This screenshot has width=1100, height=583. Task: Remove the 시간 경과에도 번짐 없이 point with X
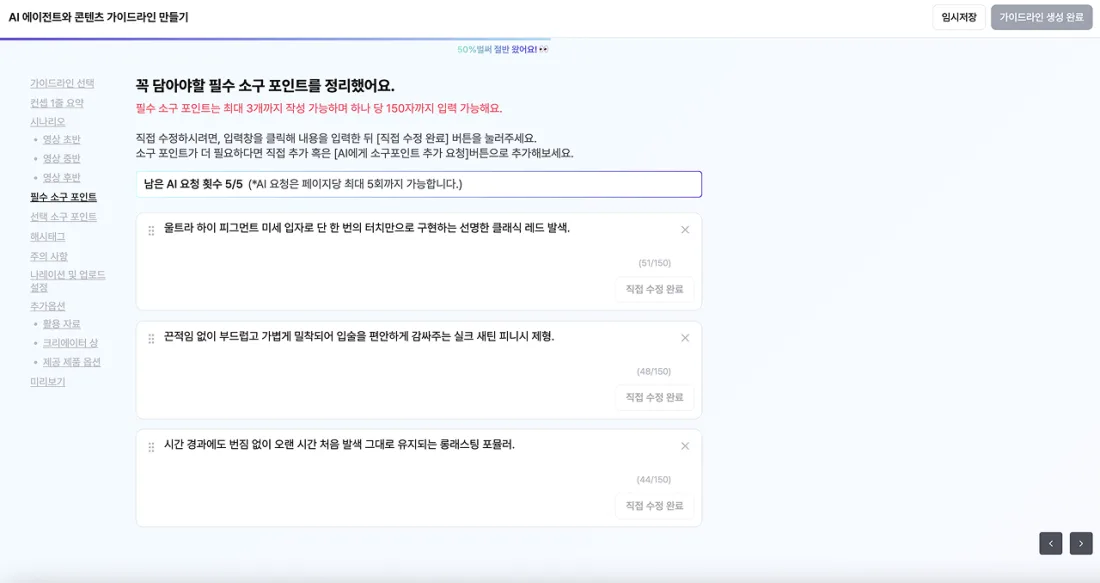(x=685, y=445)
